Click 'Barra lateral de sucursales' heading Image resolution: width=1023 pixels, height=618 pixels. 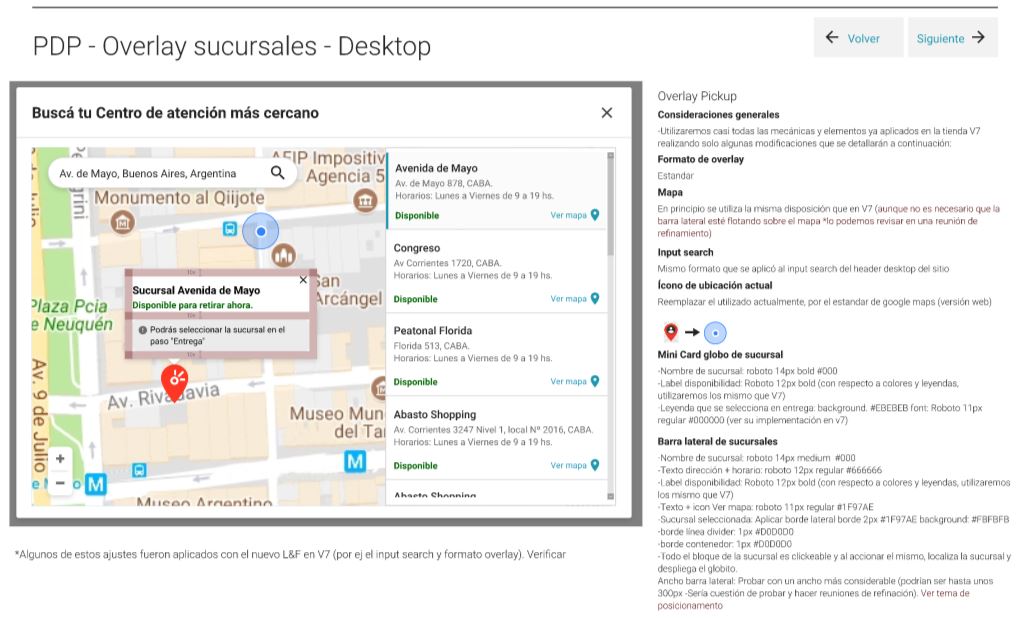(717, 441)
